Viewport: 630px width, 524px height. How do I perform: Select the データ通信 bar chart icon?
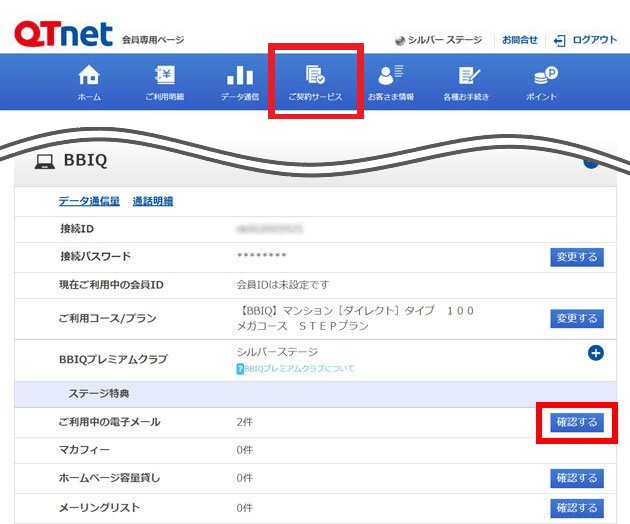tap(240, 76)
